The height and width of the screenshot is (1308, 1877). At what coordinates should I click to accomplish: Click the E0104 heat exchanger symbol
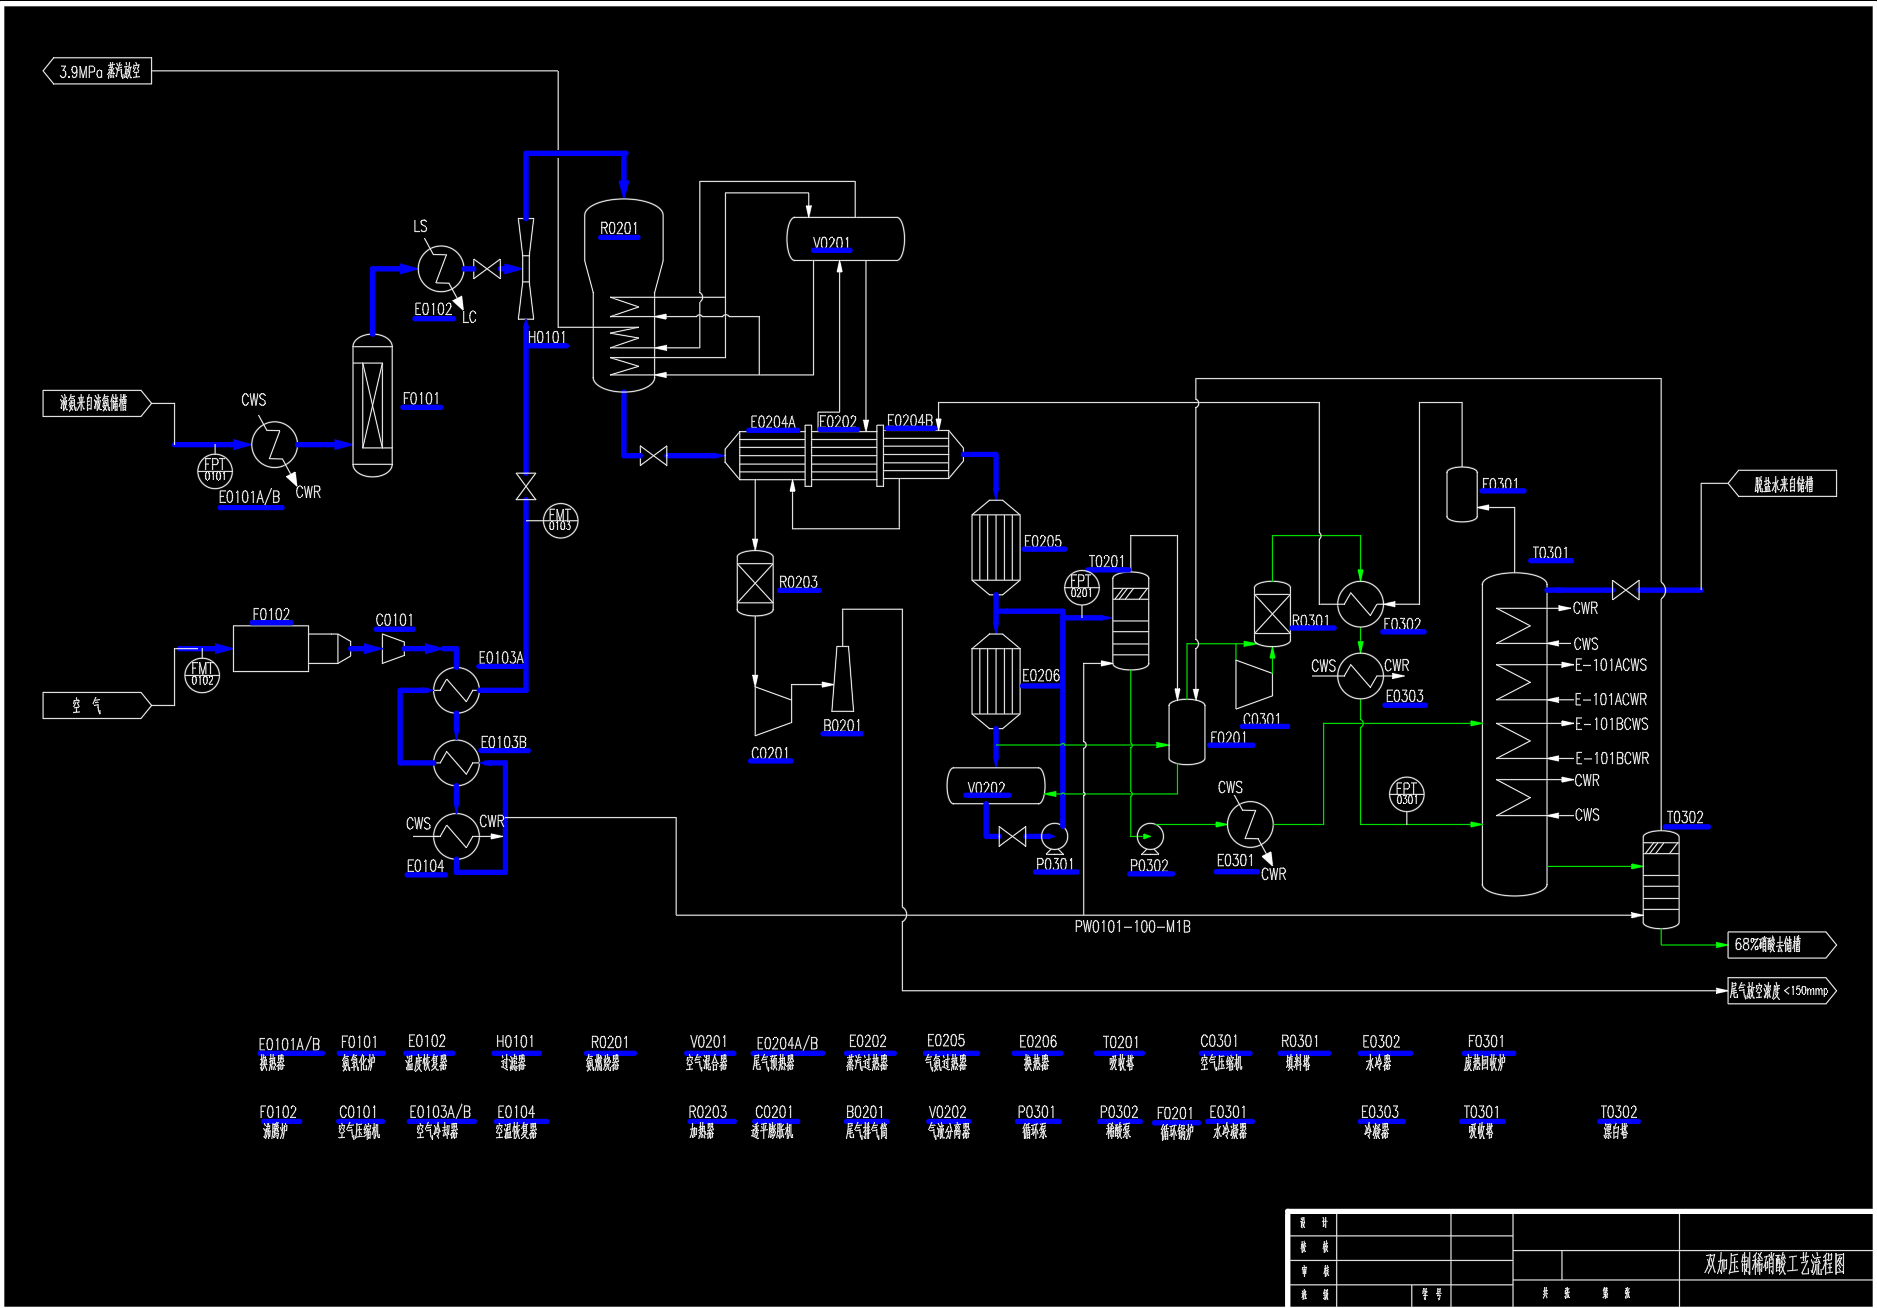pos(457,836)
